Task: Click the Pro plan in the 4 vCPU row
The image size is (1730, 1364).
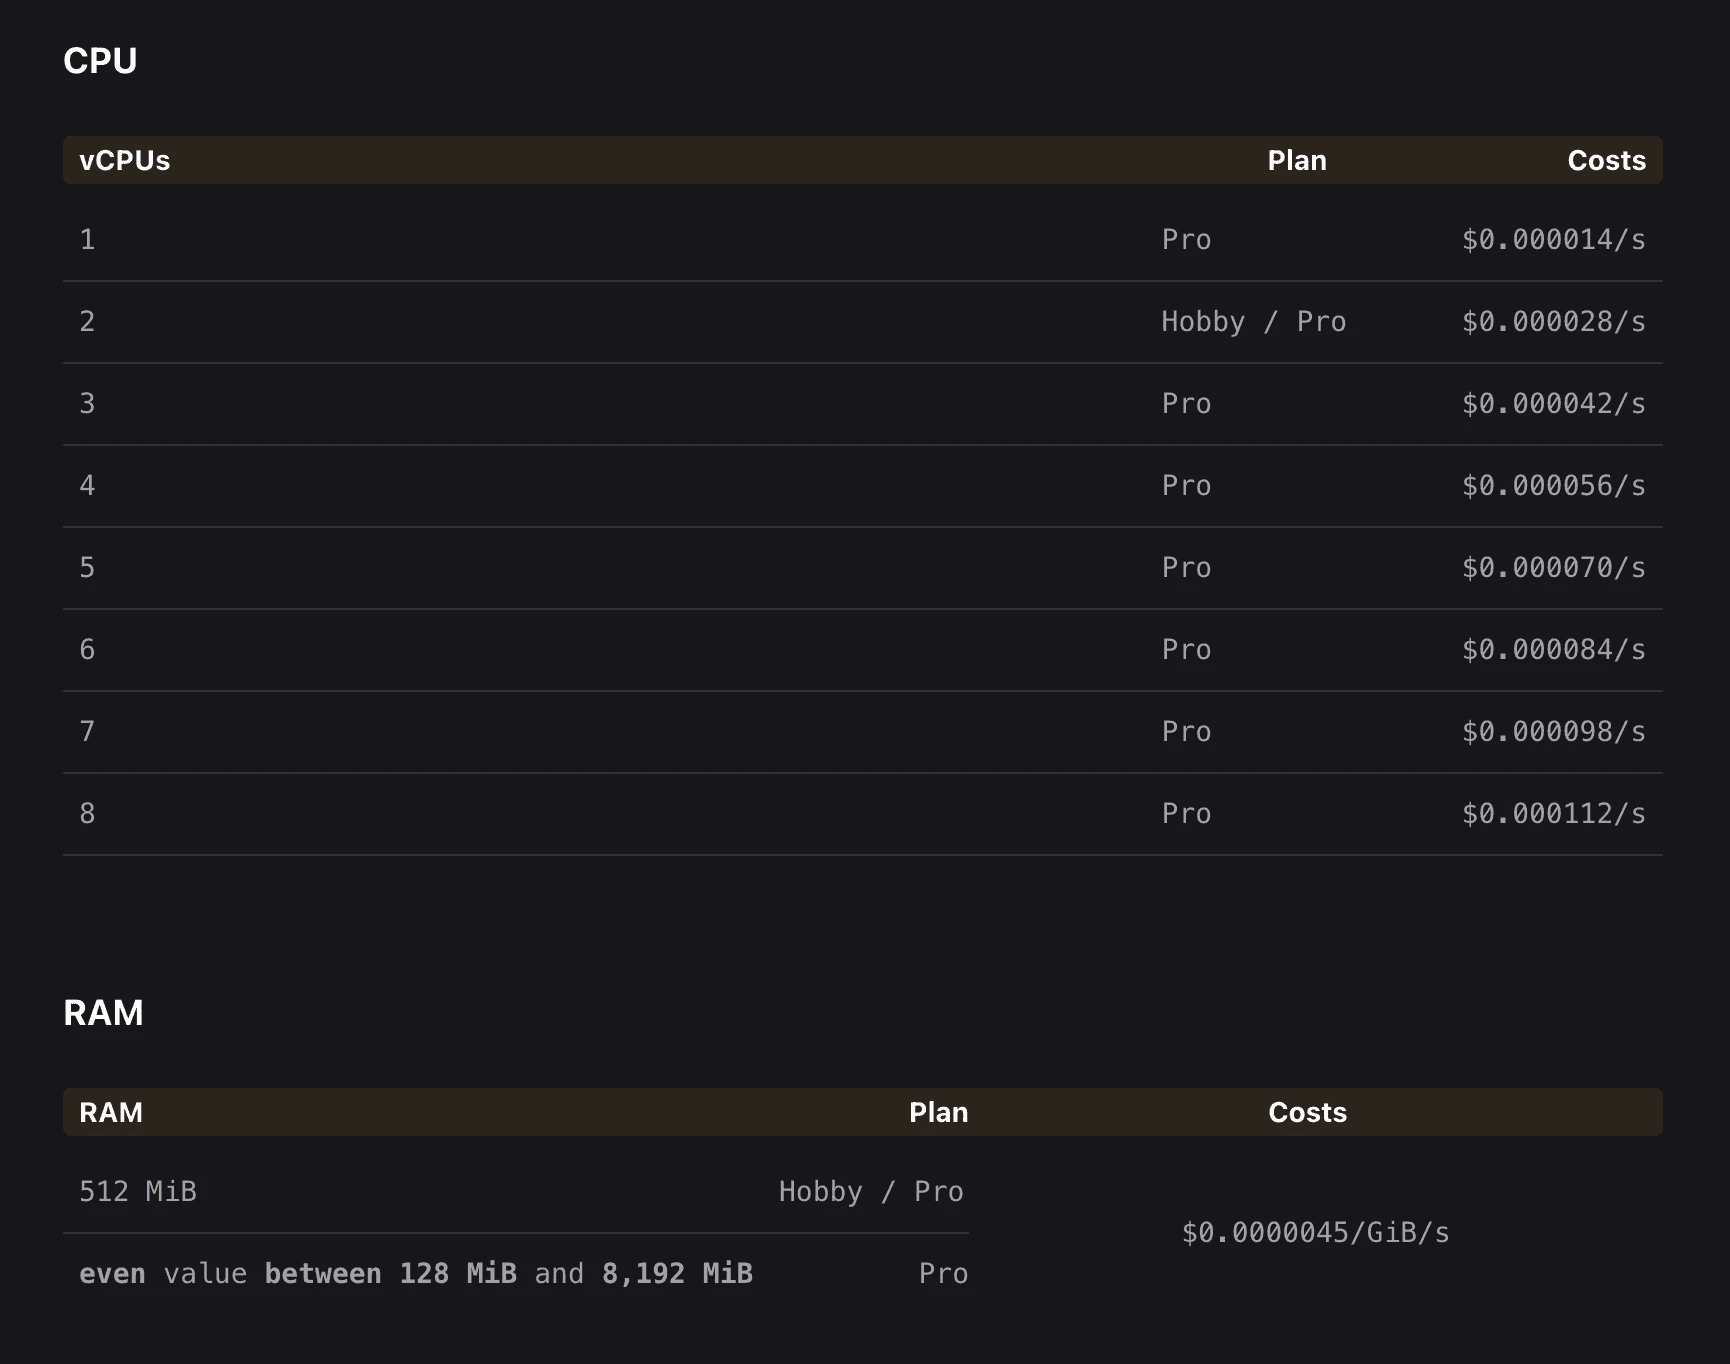Action: (1186, 486)
